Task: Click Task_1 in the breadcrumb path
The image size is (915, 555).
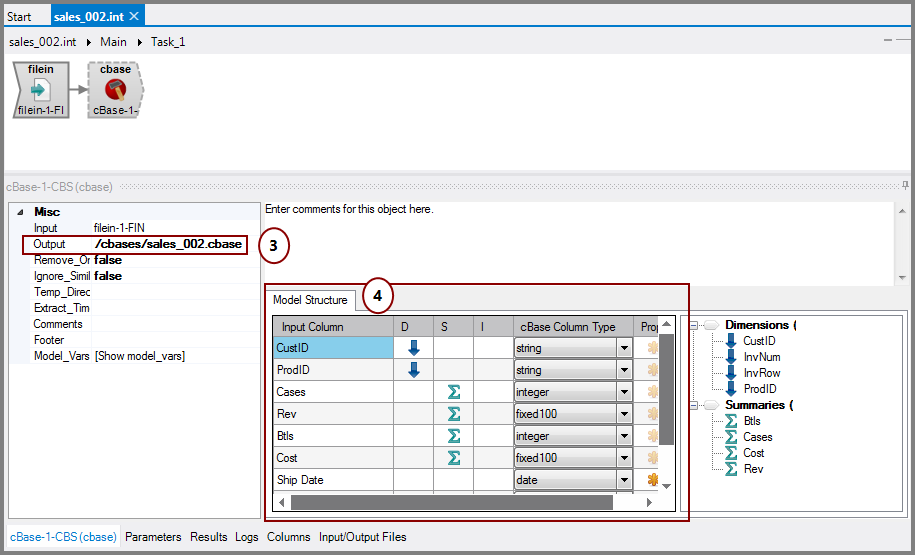Action: [x=168, y=42]
